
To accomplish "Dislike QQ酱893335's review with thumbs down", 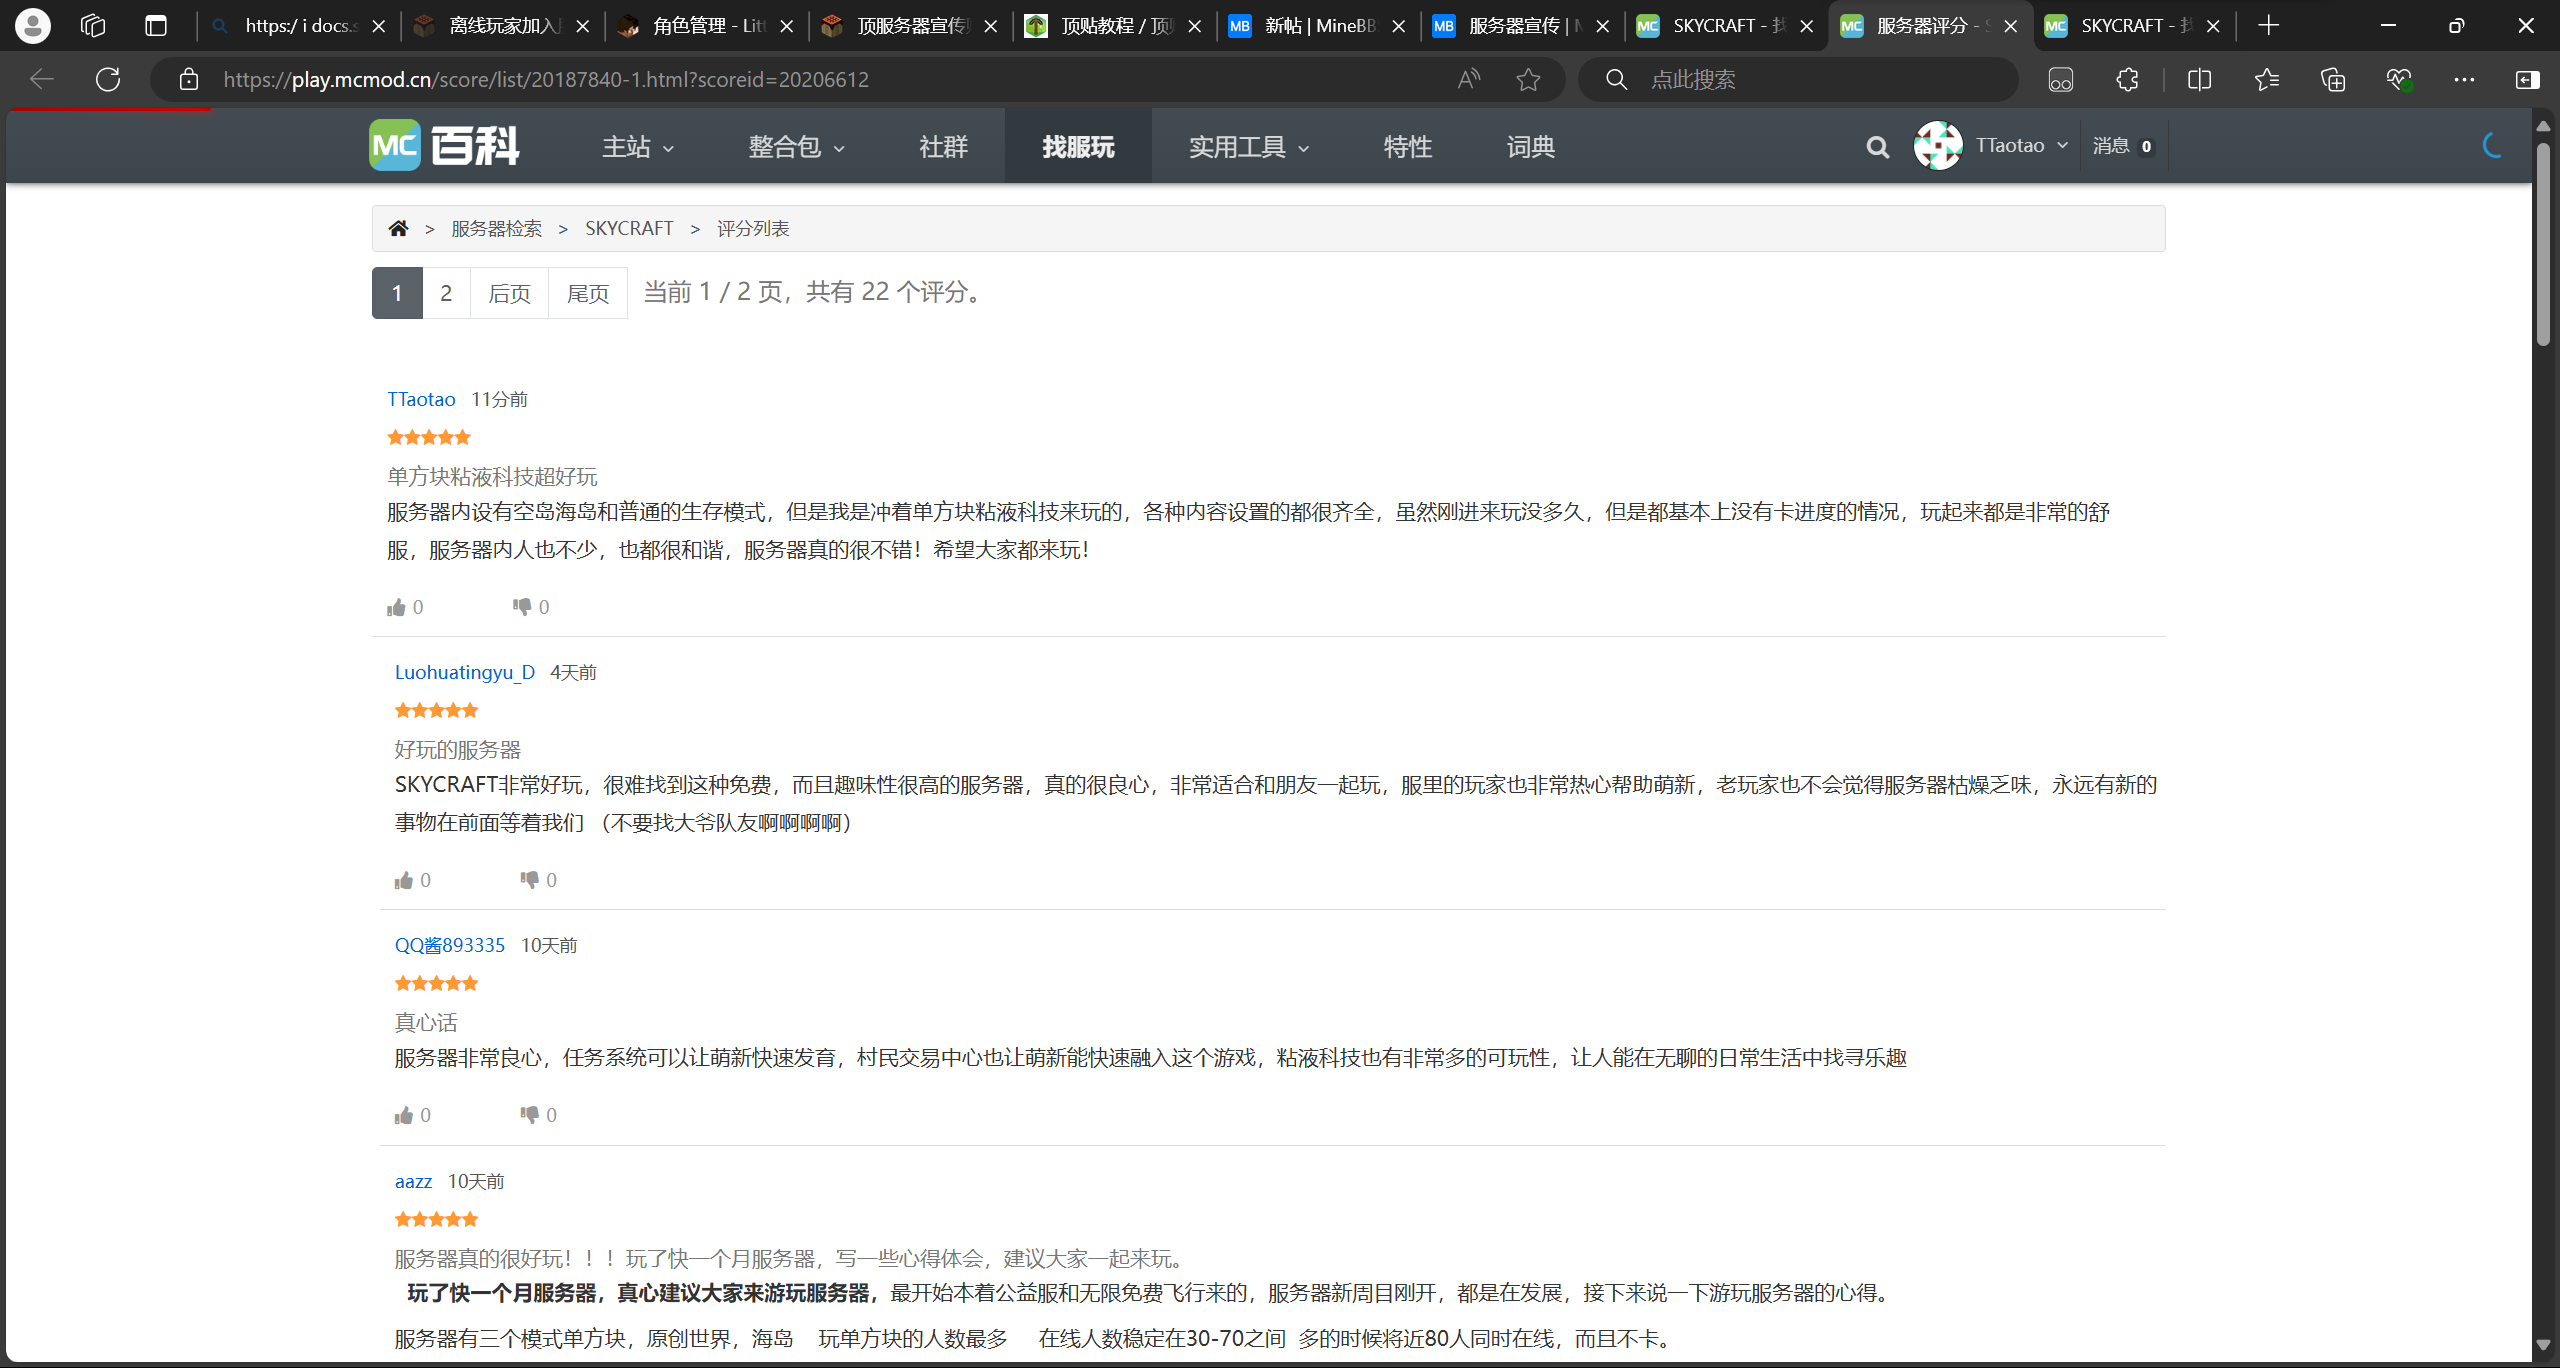I will (x=529, y=1115).
